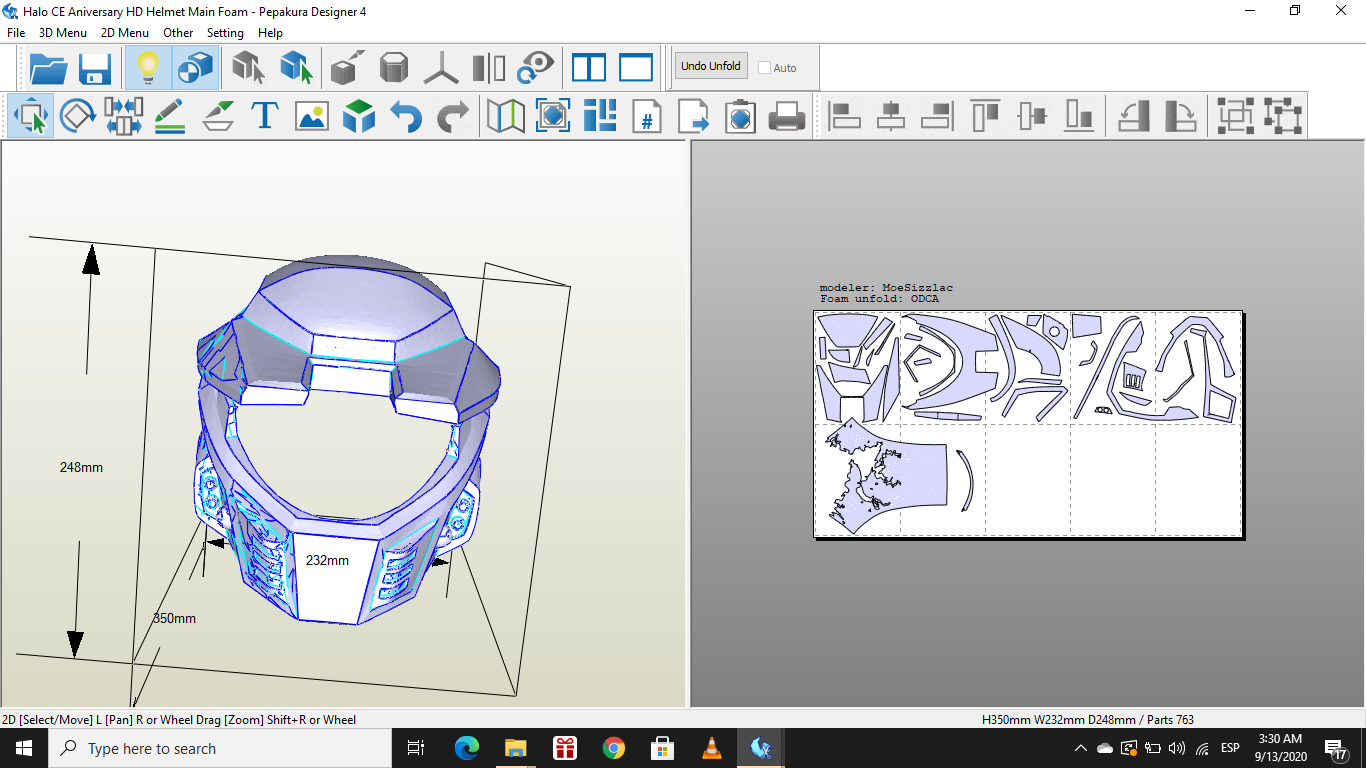Click the 248mm height dimension label
The image size is (1366, 768).
click(81, 467)
